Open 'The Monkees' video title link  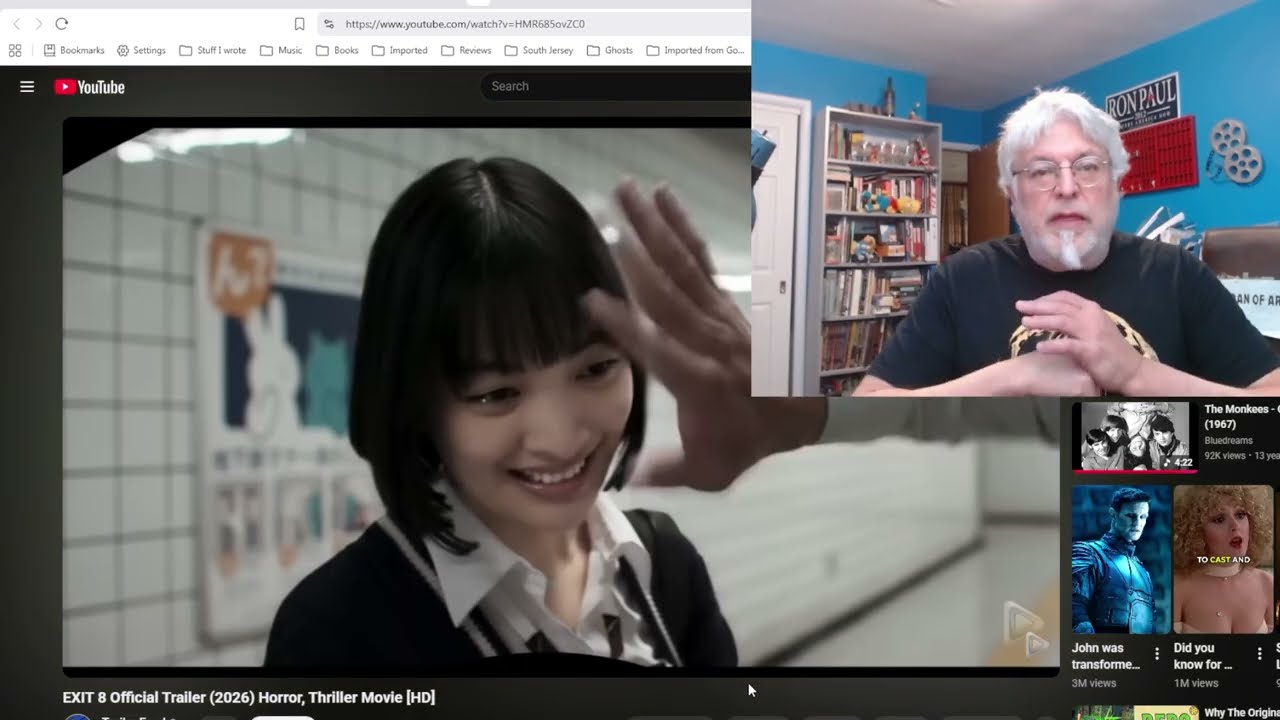(x=1241, y=417)
